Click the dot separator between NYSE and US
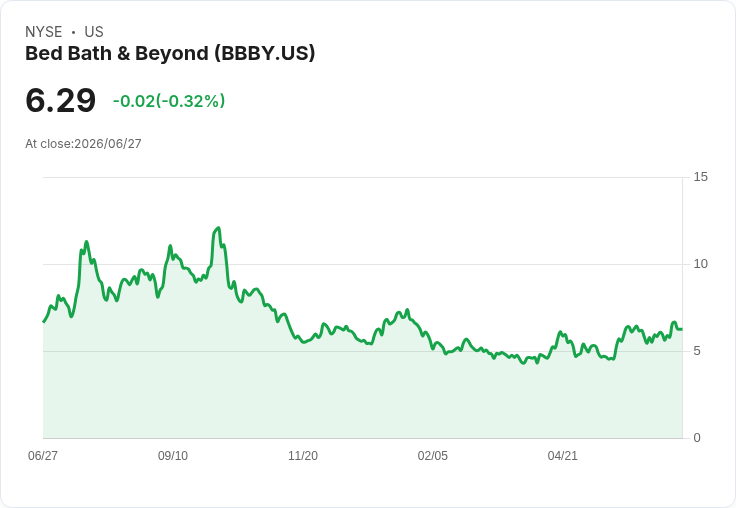Image resolution: width=736 pixels, height=508 pixels. coord(73,32)
